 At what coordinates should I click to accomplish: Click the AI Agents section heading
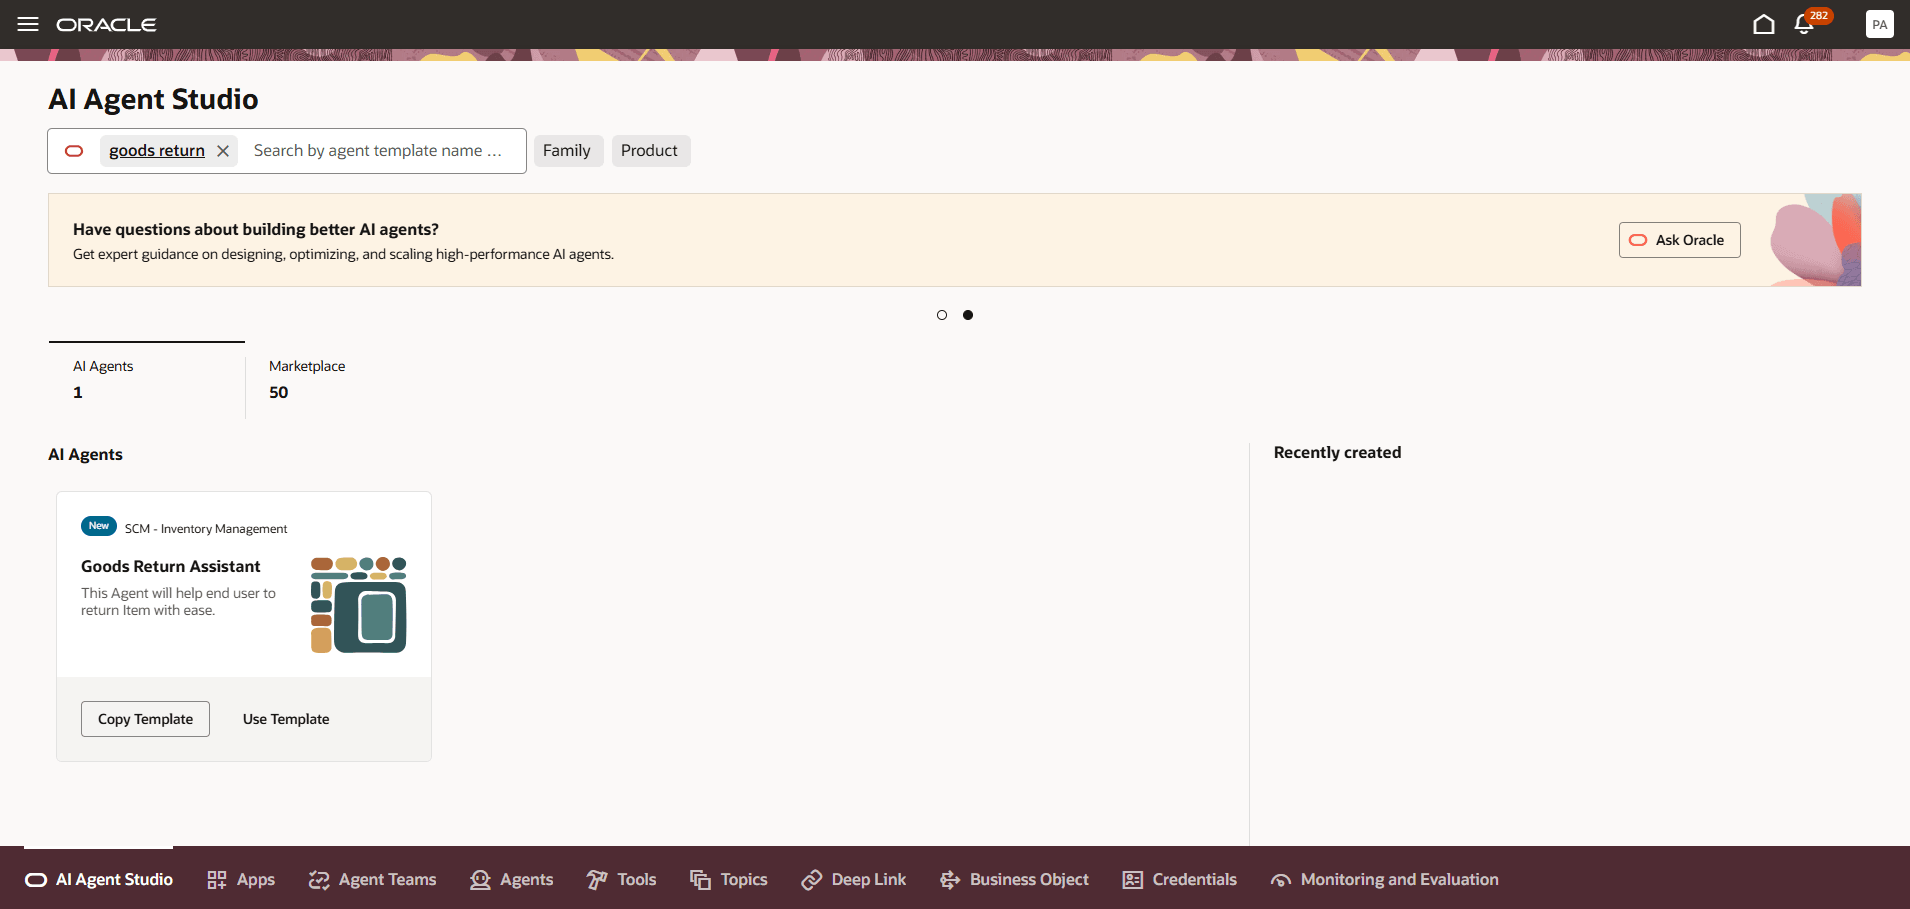[x=86, y=454]
